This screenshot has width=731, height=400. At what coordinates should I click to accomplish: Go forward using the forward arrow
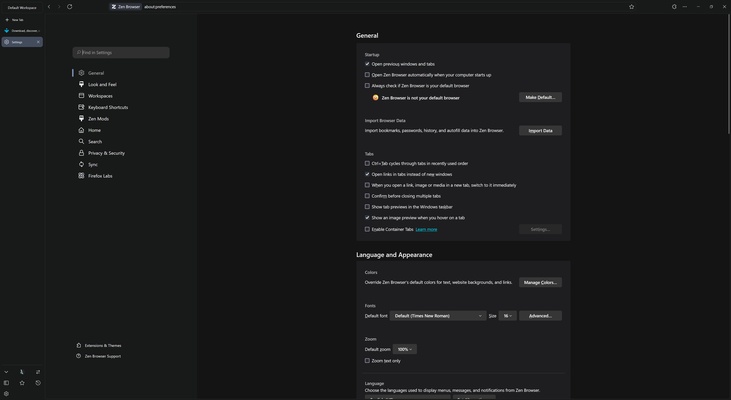click(59, 7)
